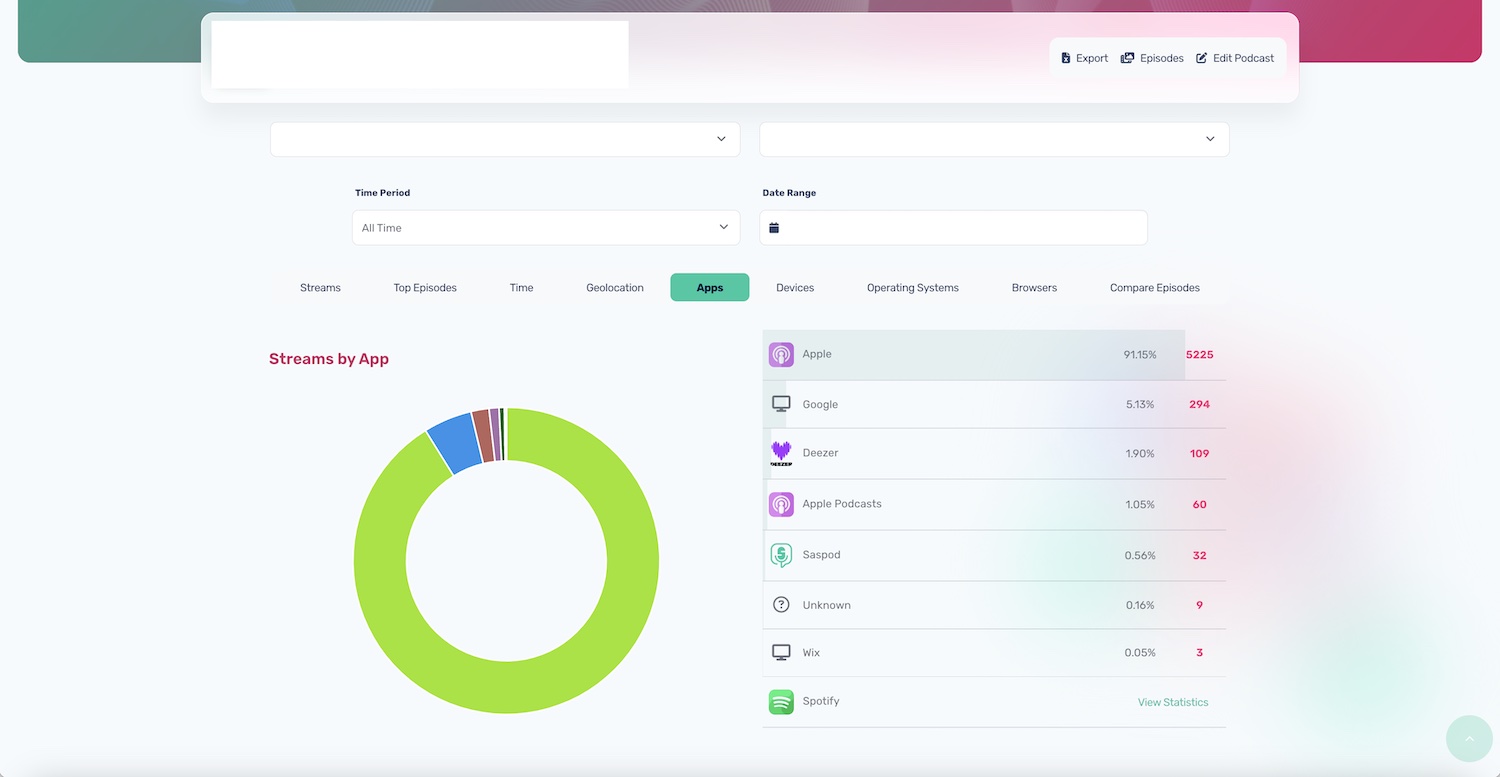Click the Apple Podcasts row icon
1500x777 pixels.
tap(781, 504)
